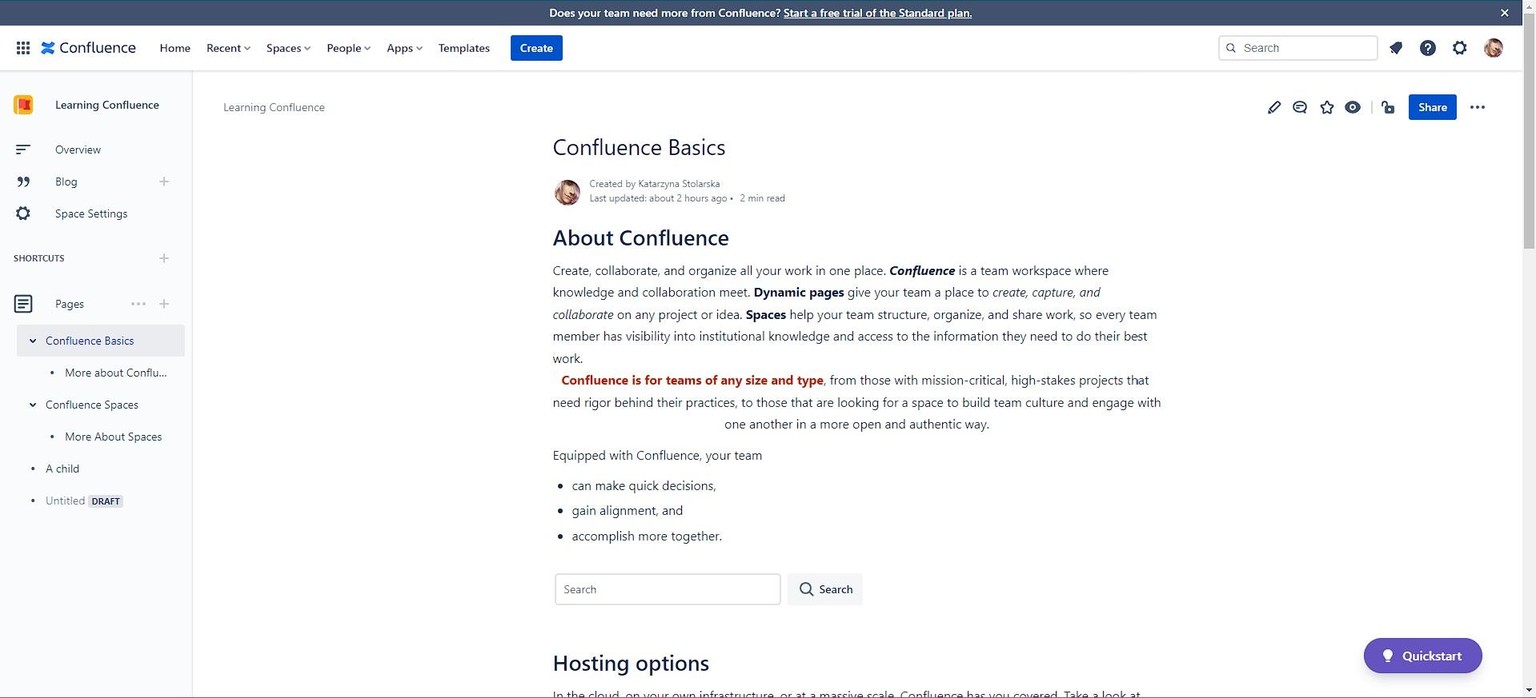Create a new page plus icon
The height and width of the screenshot is (698, 1536).
coord(164,304)
